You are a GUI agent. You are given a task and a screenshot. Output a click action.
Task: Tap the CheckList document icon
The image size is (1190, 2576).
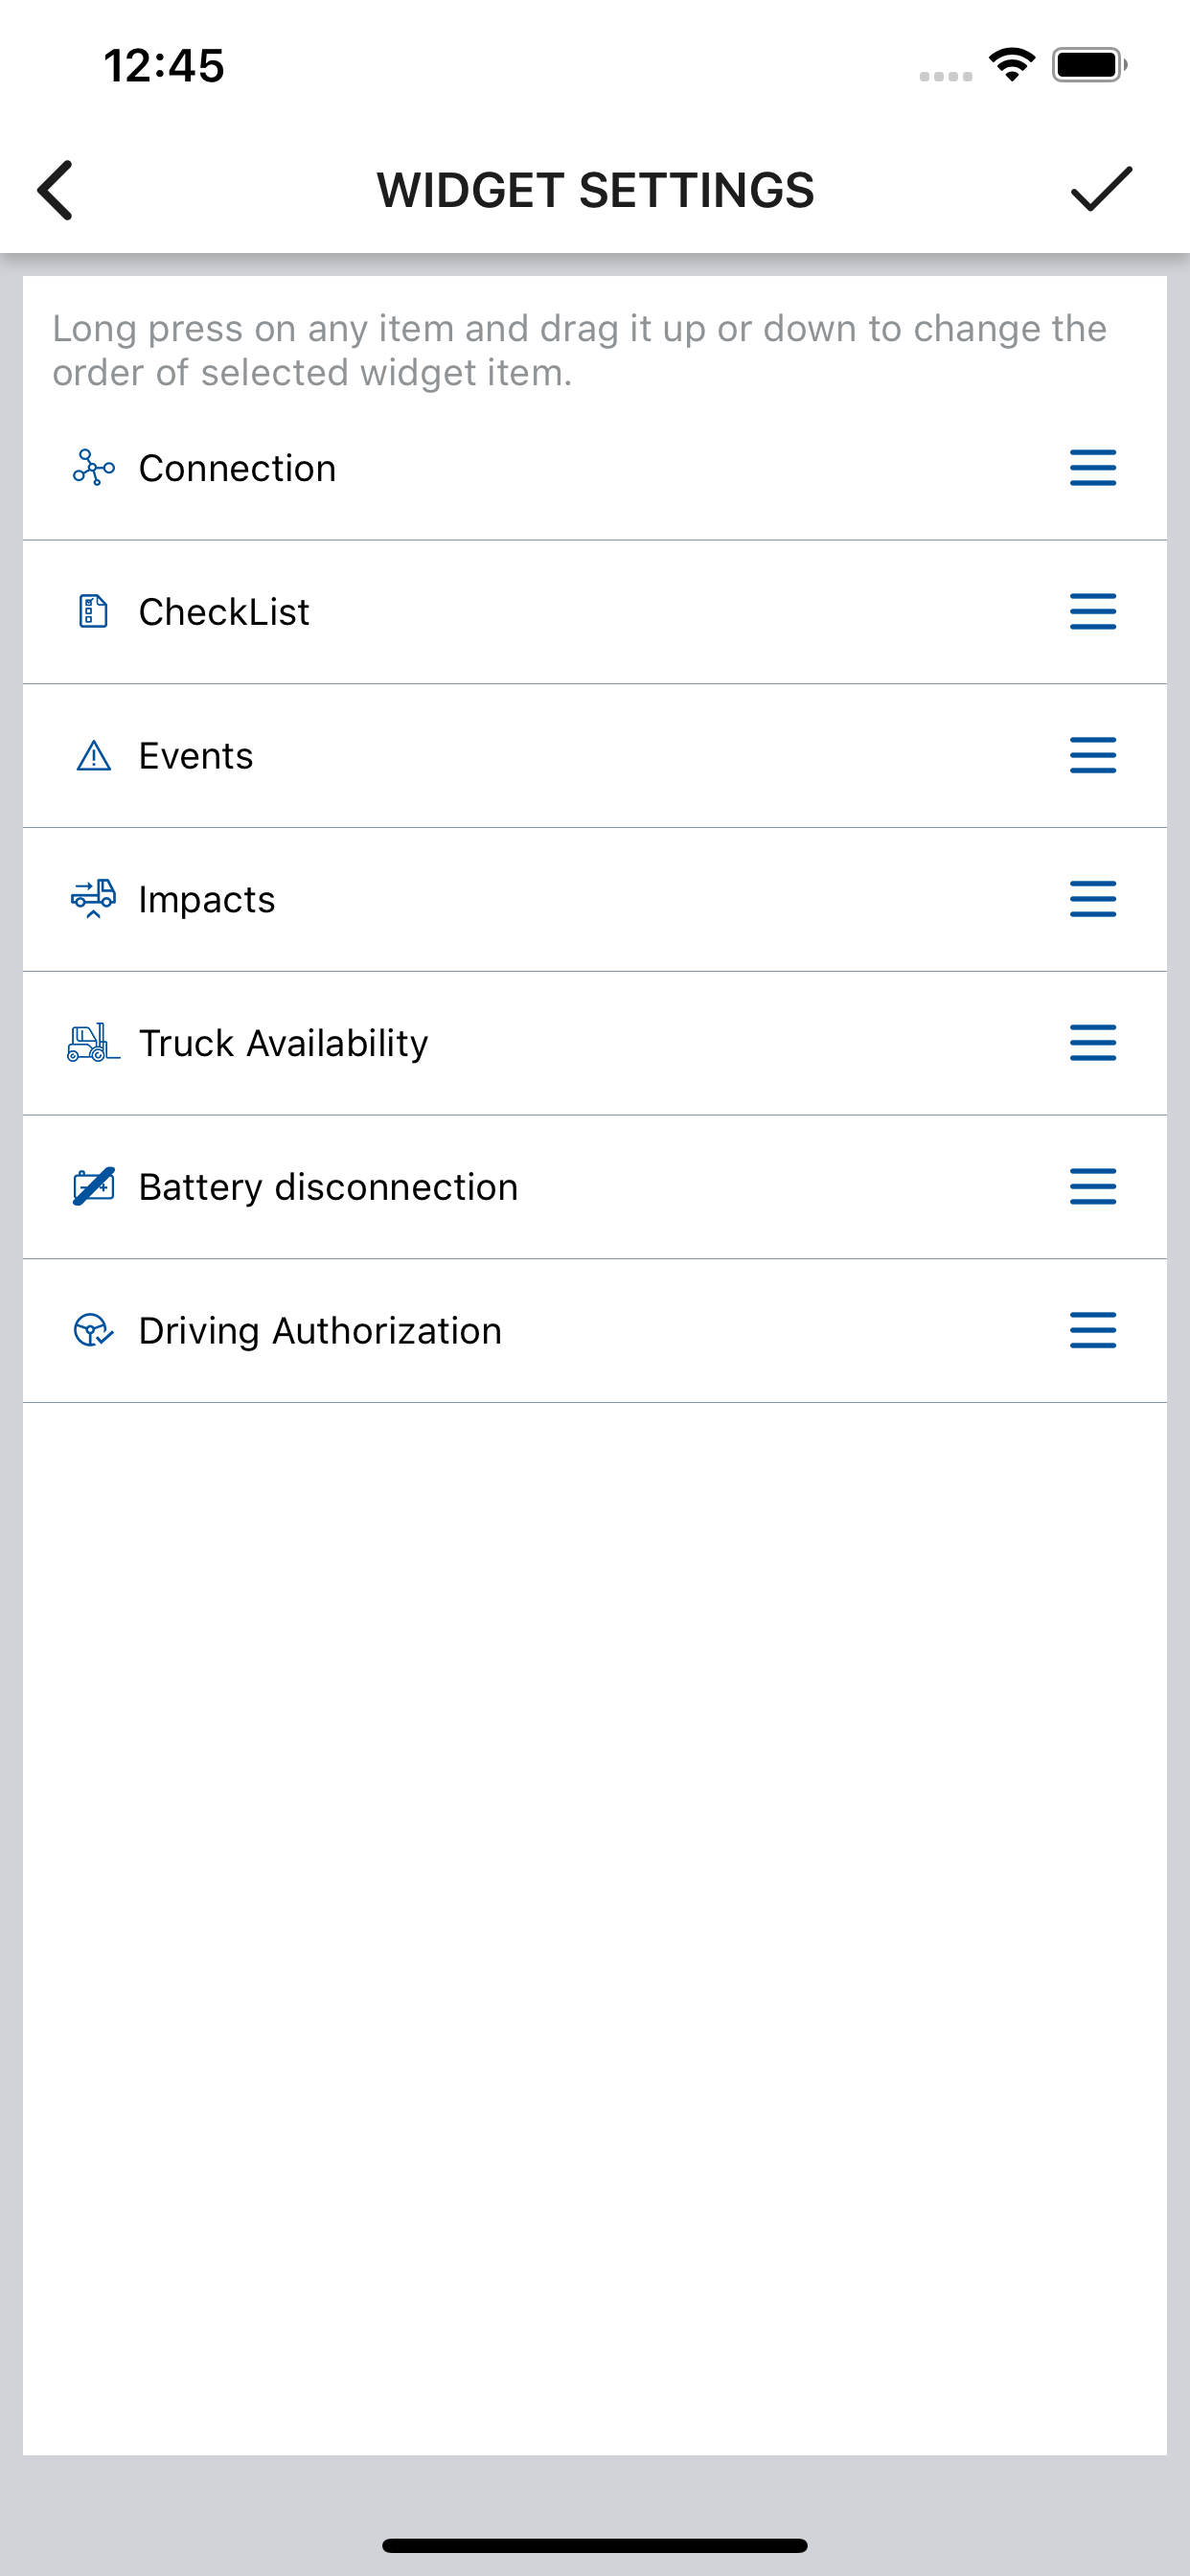click(x=93, y=611)
